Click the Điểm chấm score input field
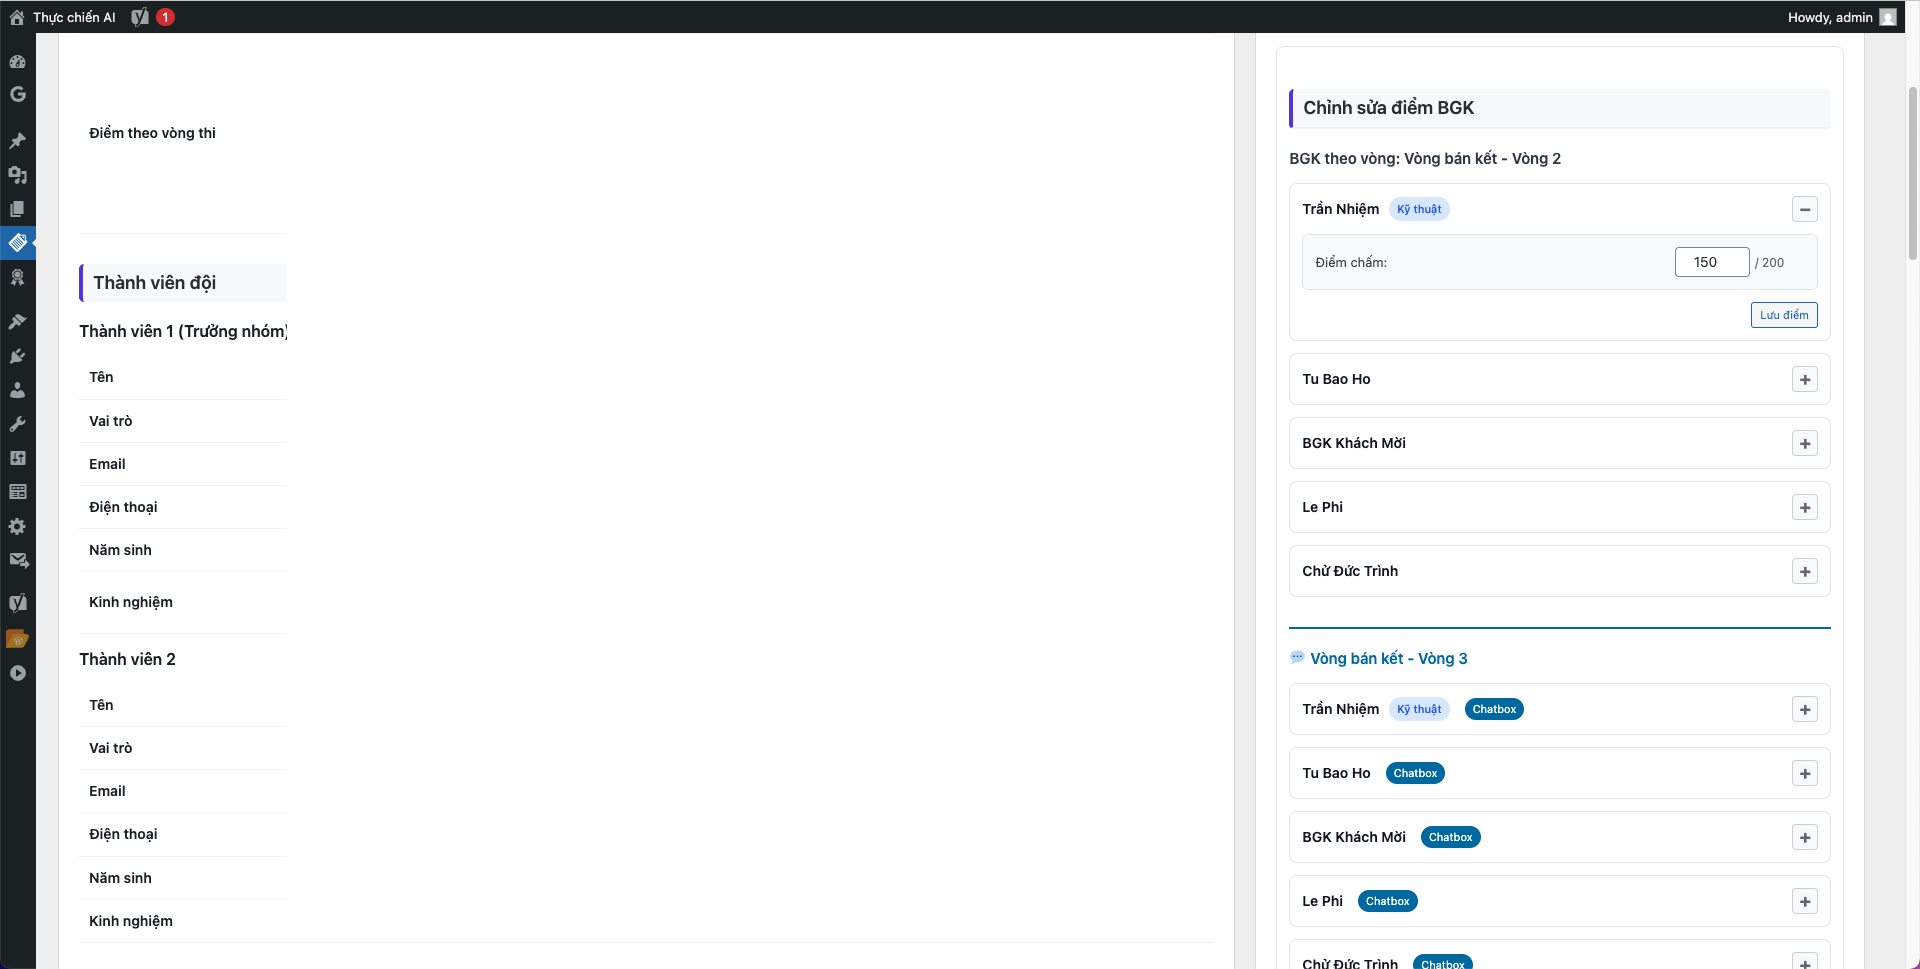Screen dimensions: 1920x969 (1711, 262)
